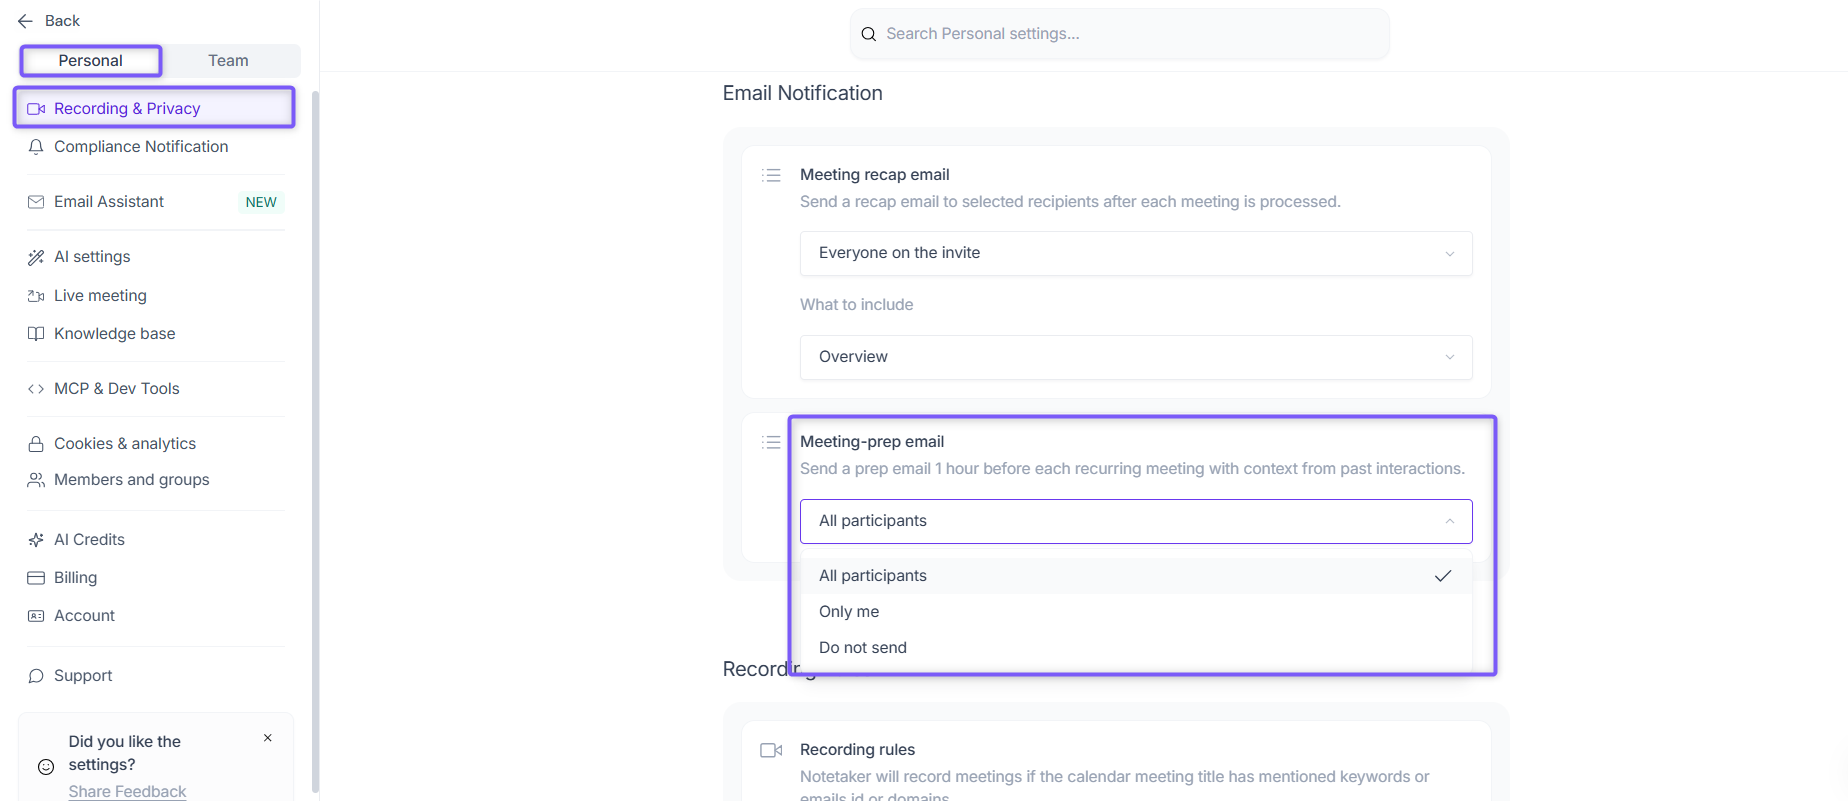Click the Billing card icon
The image size is (1848, 801).
(x=36, y=578)
